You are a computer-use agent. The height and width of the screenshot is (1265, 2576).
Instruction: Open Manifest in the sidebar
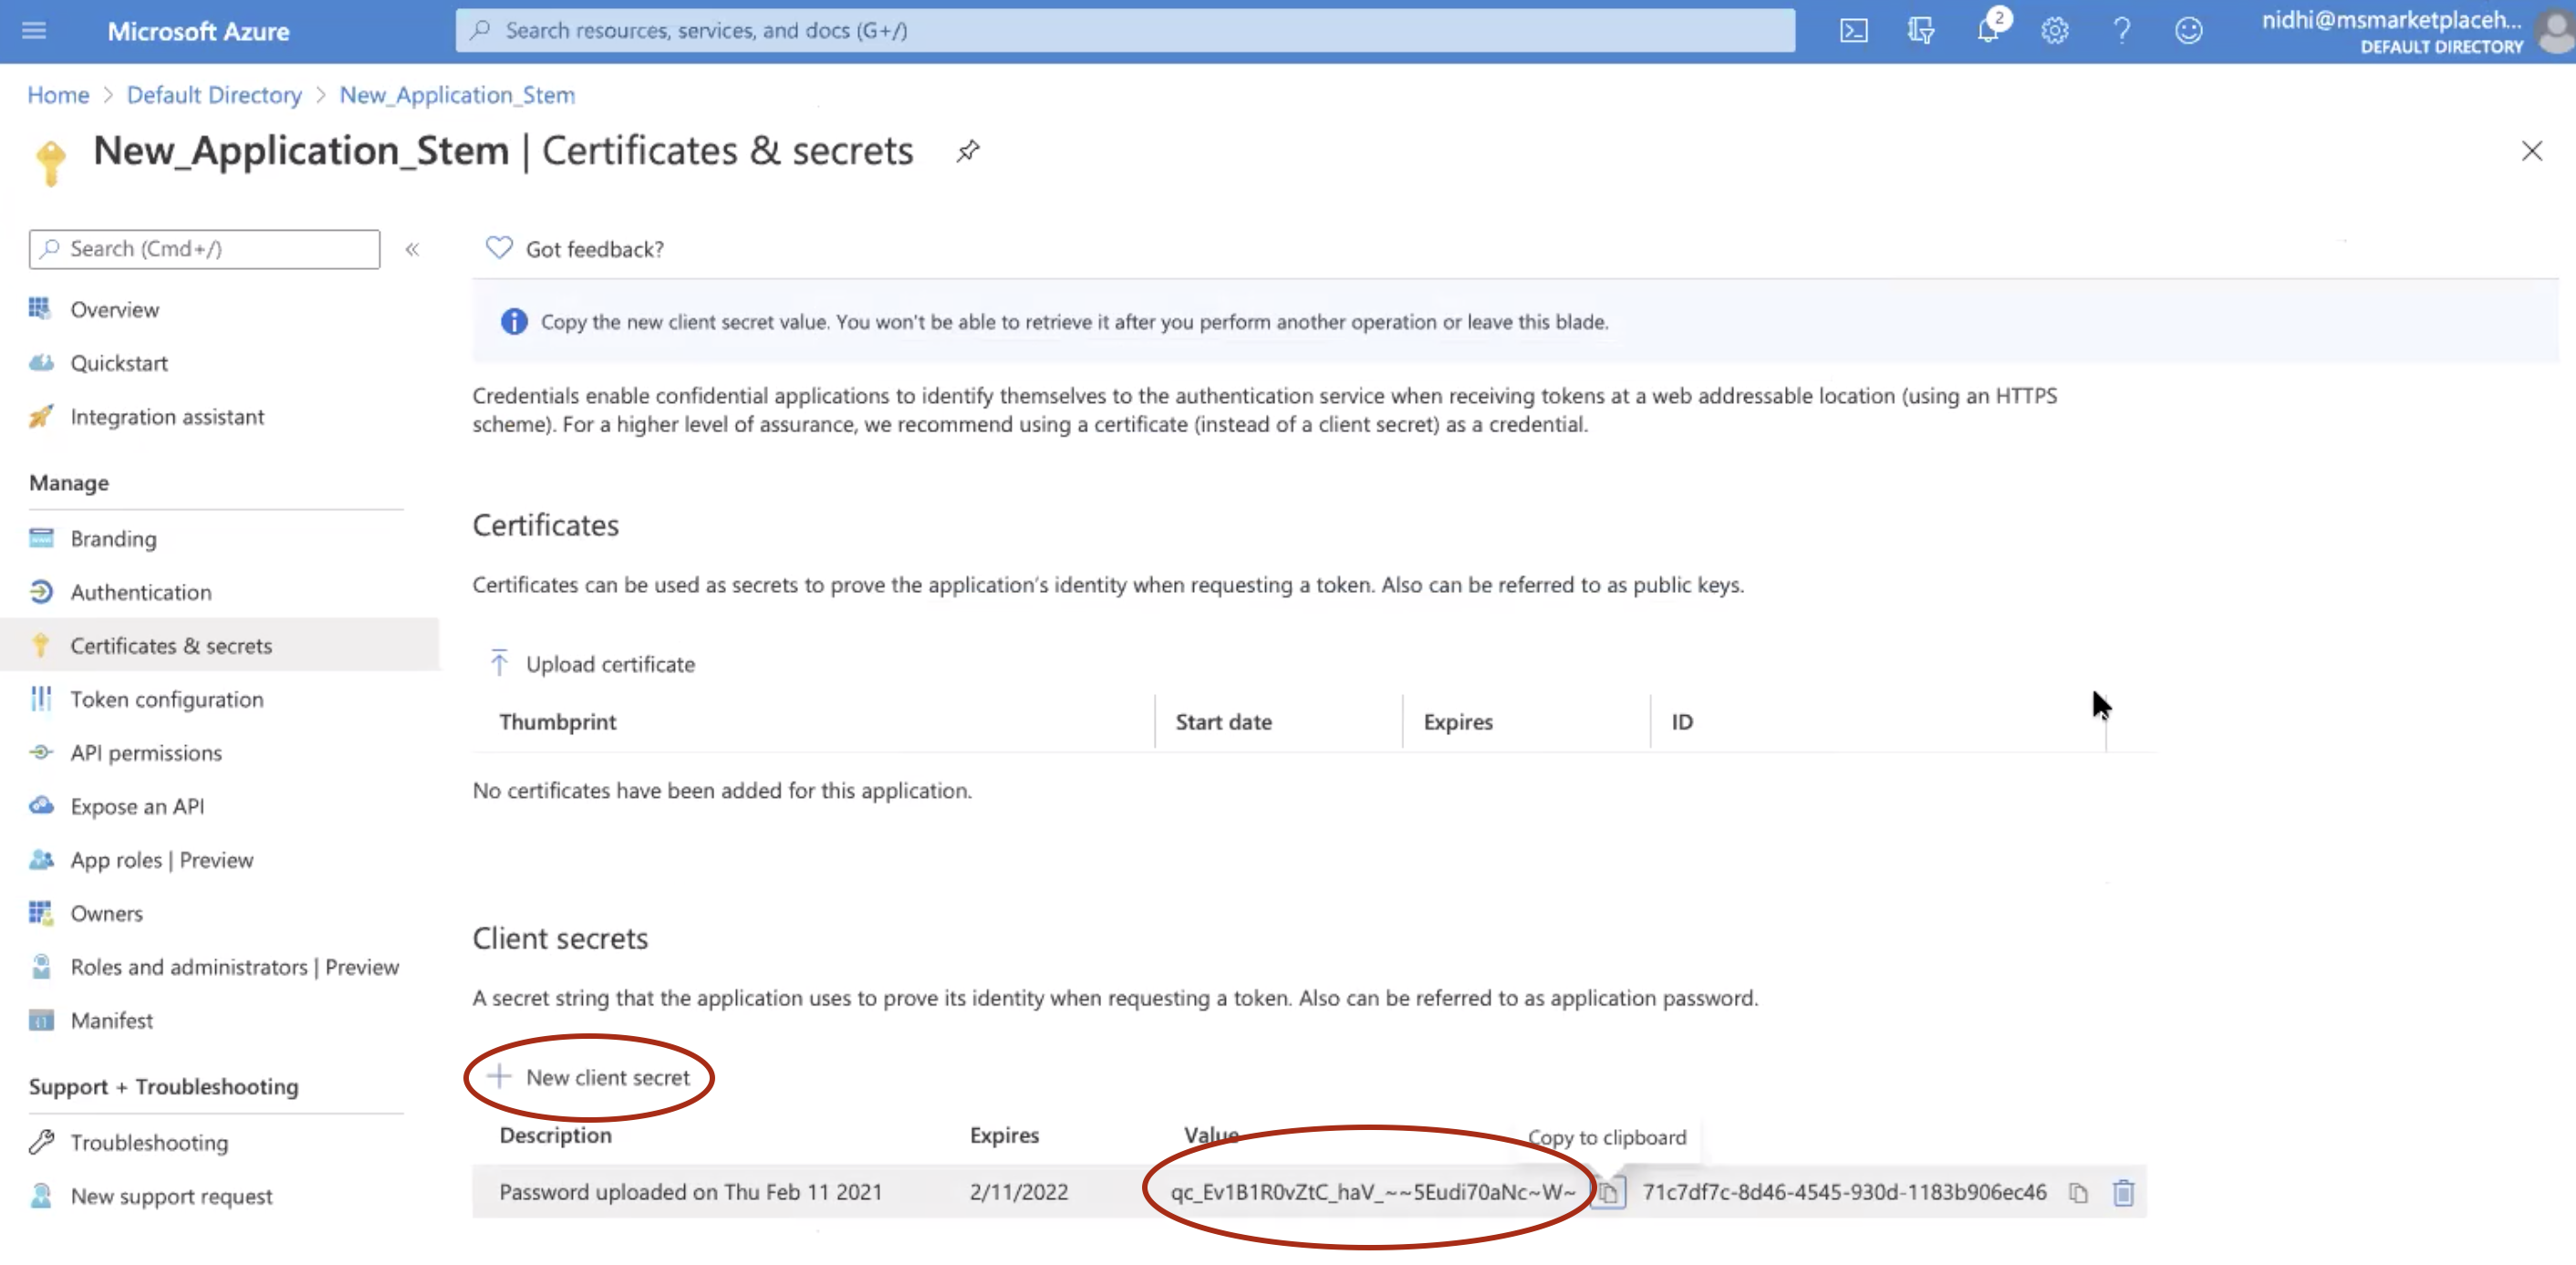pyautogui.click(x=111, y=1021)
